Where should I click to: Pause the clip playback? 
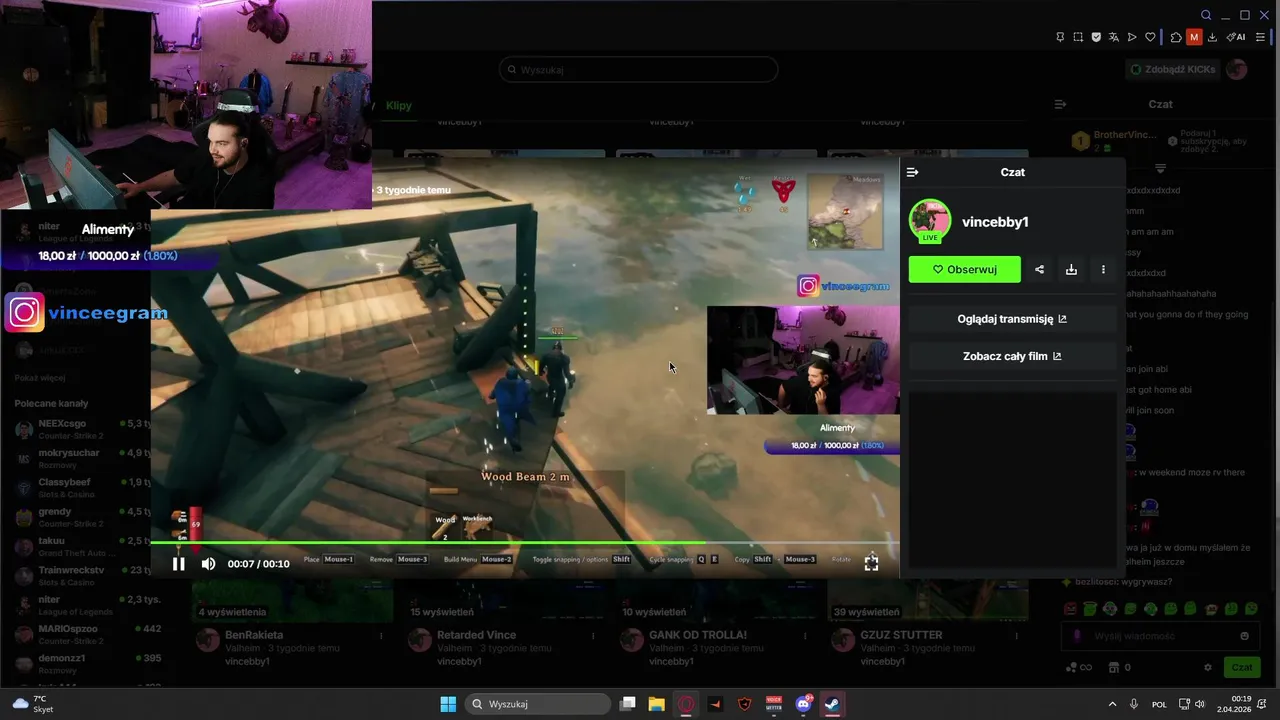[178, 564]
